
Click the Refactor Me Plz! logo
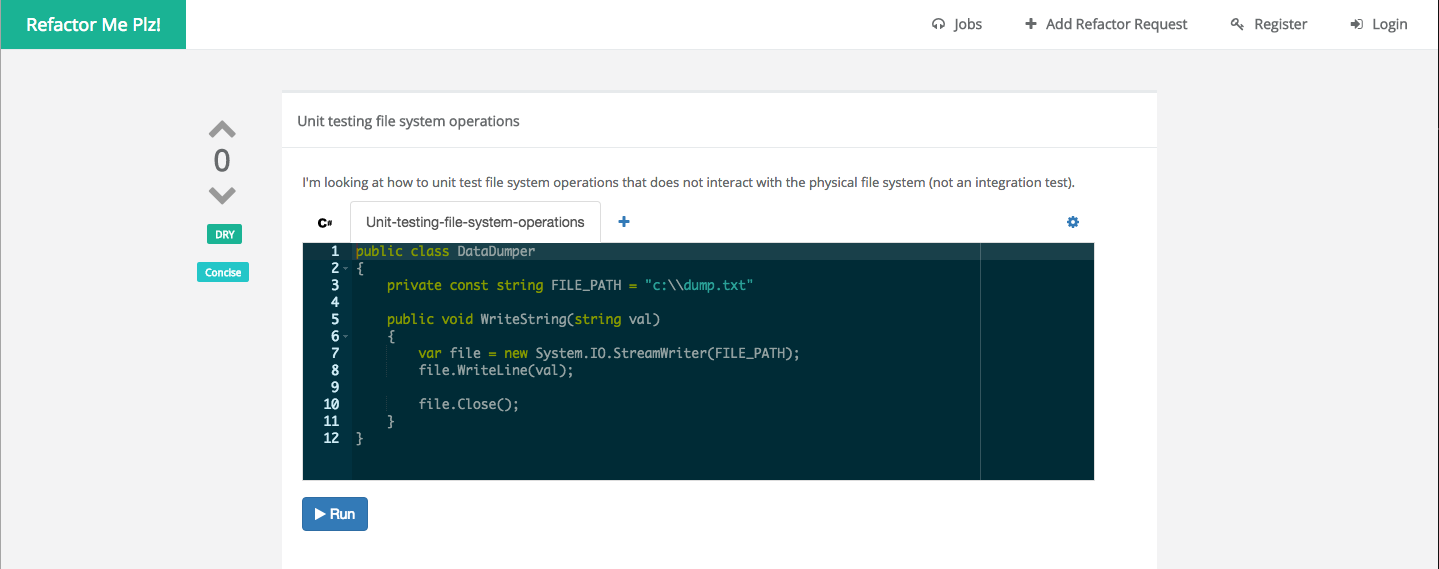pos(93,24)
